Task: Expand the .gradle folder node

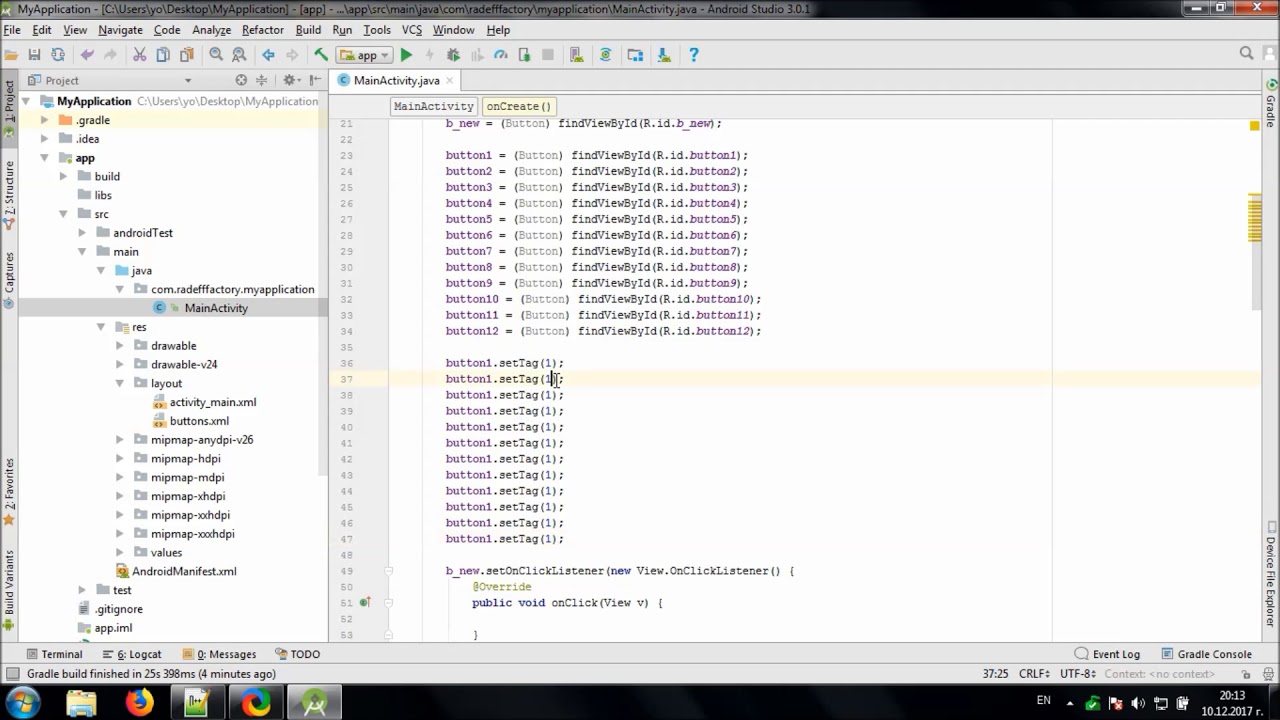Action: click(44, 120)
